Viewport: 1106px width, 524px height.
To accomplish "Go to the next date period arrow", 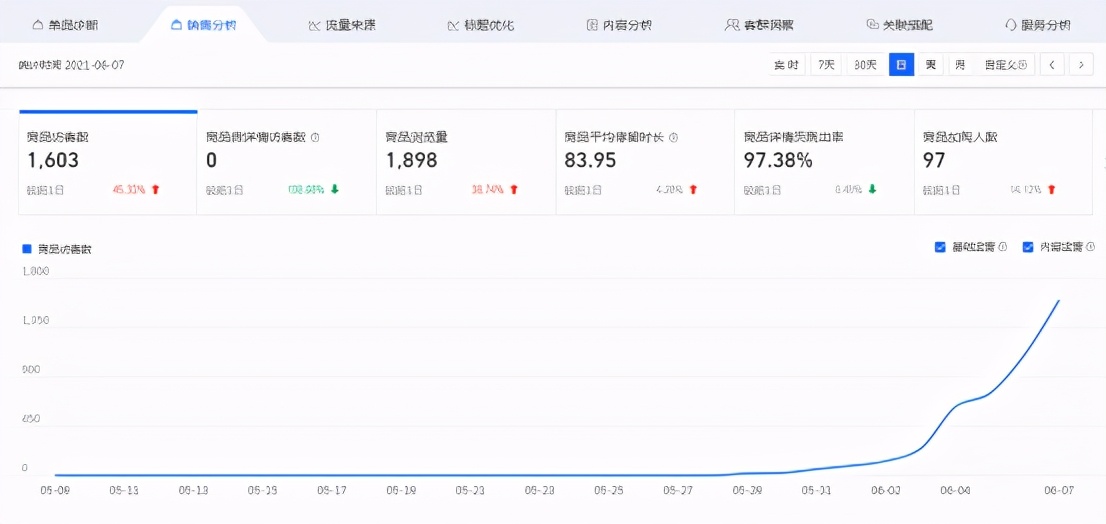I will coord(1081,65).
